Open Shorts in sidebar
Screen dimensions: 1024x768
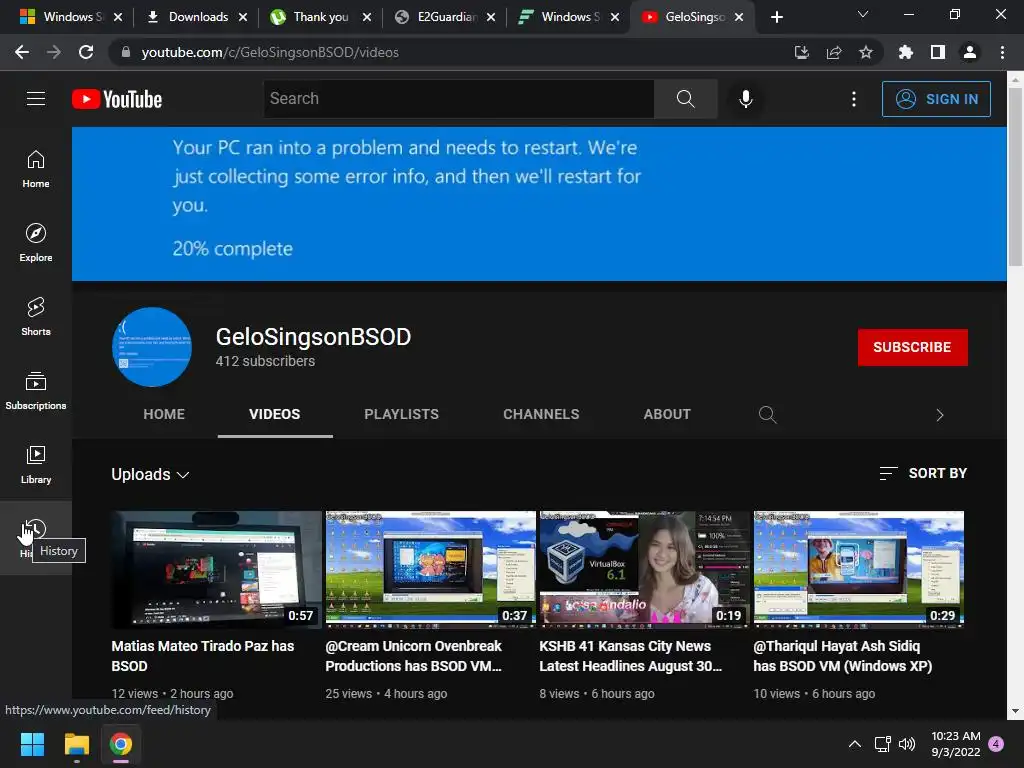pyautogui.click(x=36, y=316)
